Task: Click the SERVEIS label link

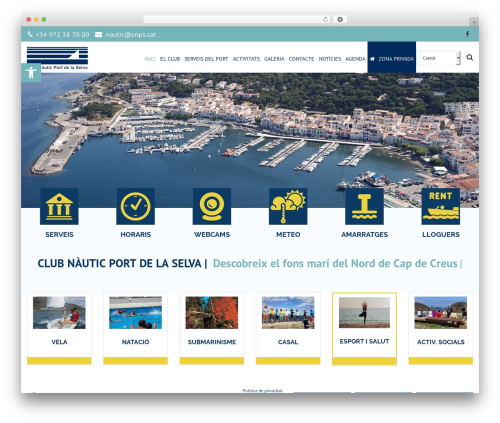Action: pos(59,234)
